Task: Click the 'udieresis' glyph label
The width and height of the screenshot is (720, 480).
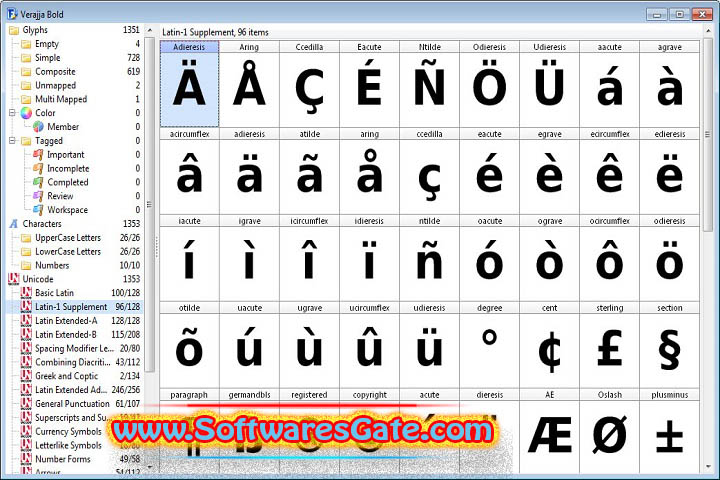Action: click(x=429, y=308)
